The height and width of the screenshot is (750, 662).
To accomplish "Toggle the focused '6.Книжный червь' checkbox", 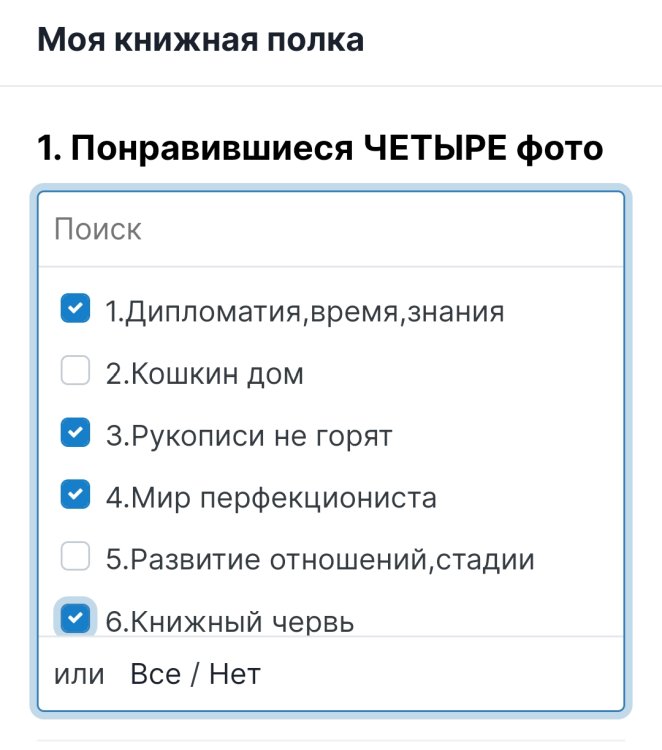I will tap(75, 619).
